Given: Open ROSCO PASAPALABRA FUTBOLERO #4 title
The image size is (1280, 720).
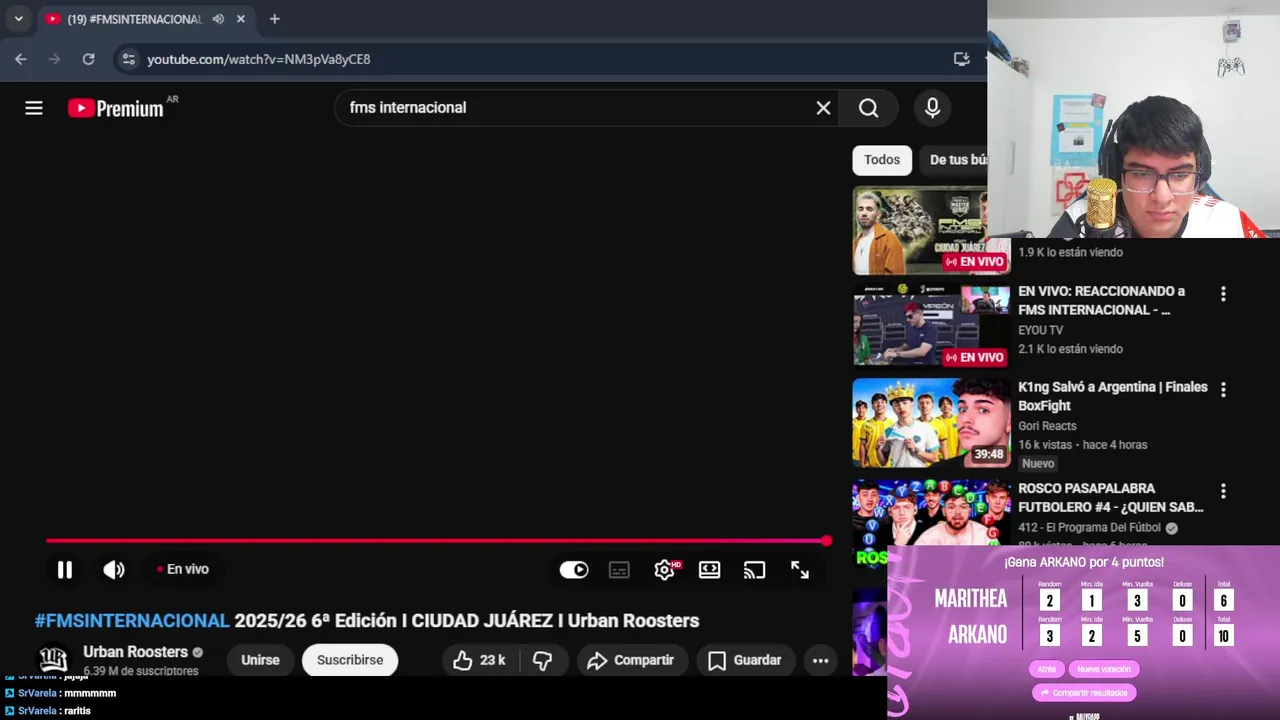Looking at the screenshot, I should 1110,498.
